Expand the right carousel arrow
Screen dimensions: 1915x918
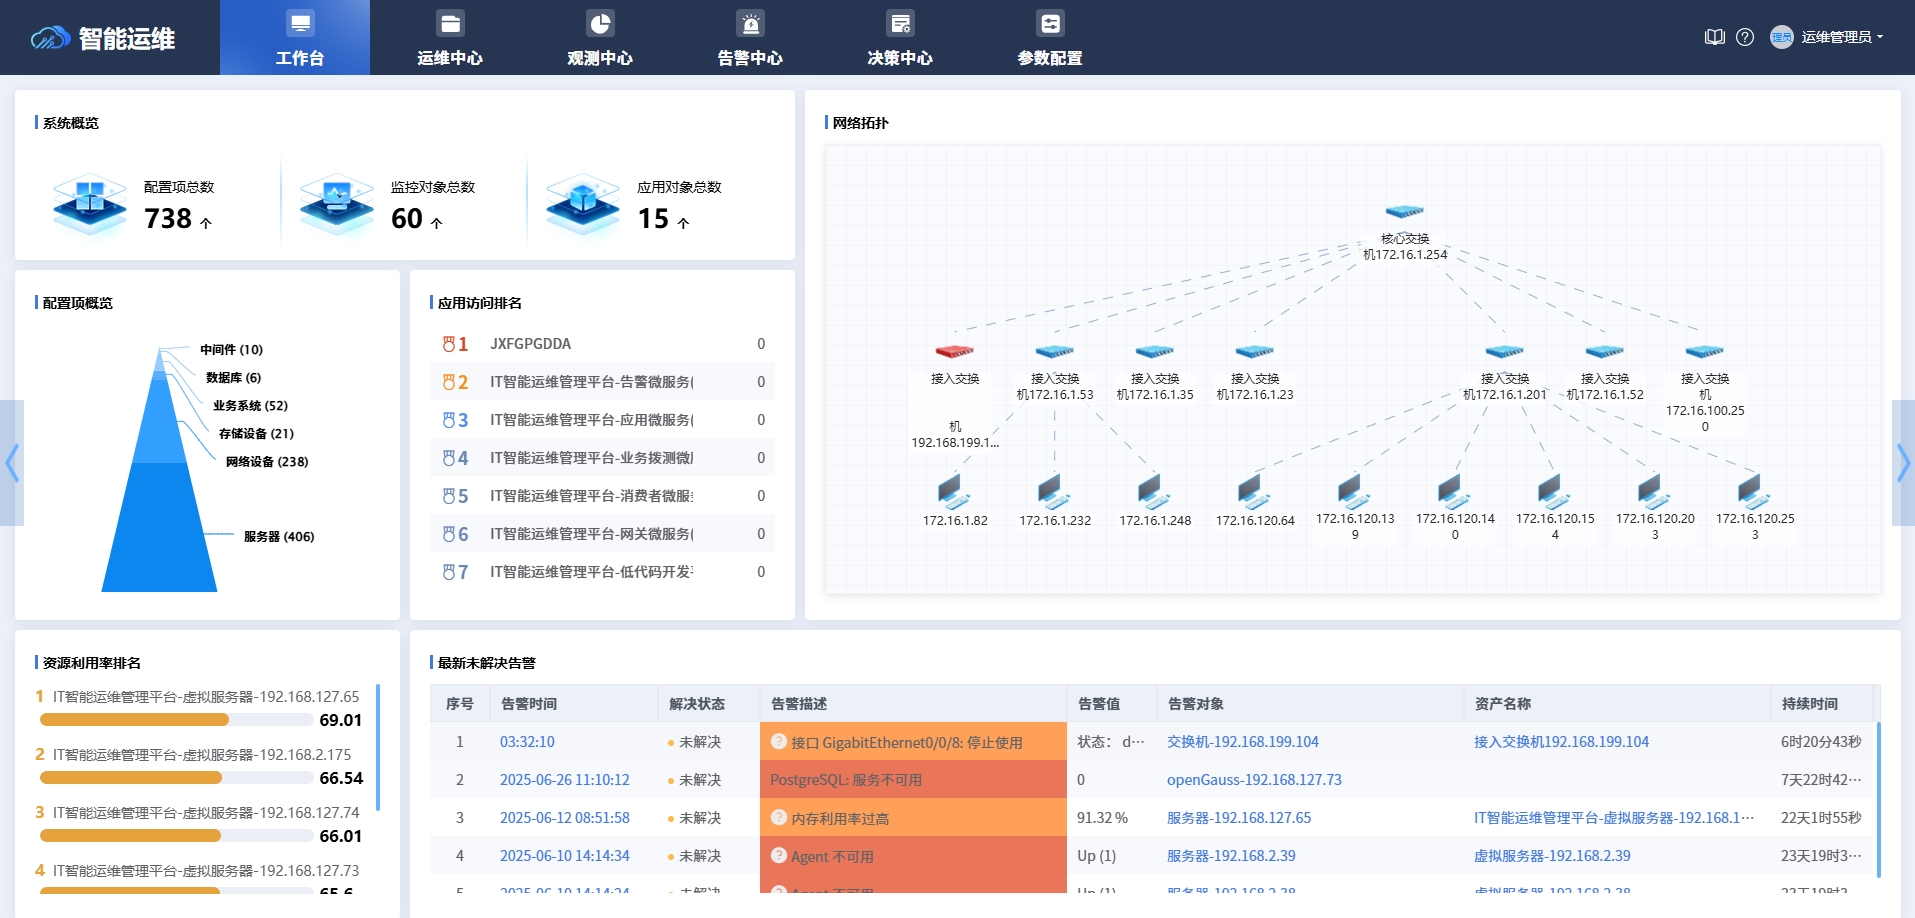tap(1905, 463)
